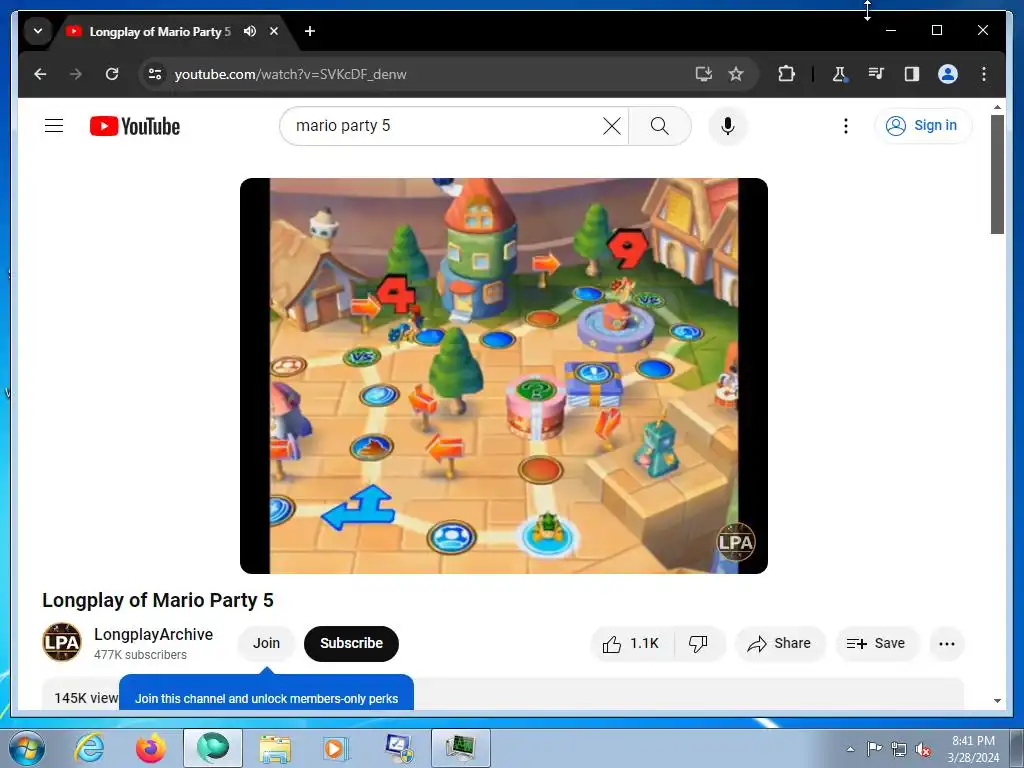Open Chrome Labs flask icon
This screenshot has width=1024, height=768.
[839, 74]
